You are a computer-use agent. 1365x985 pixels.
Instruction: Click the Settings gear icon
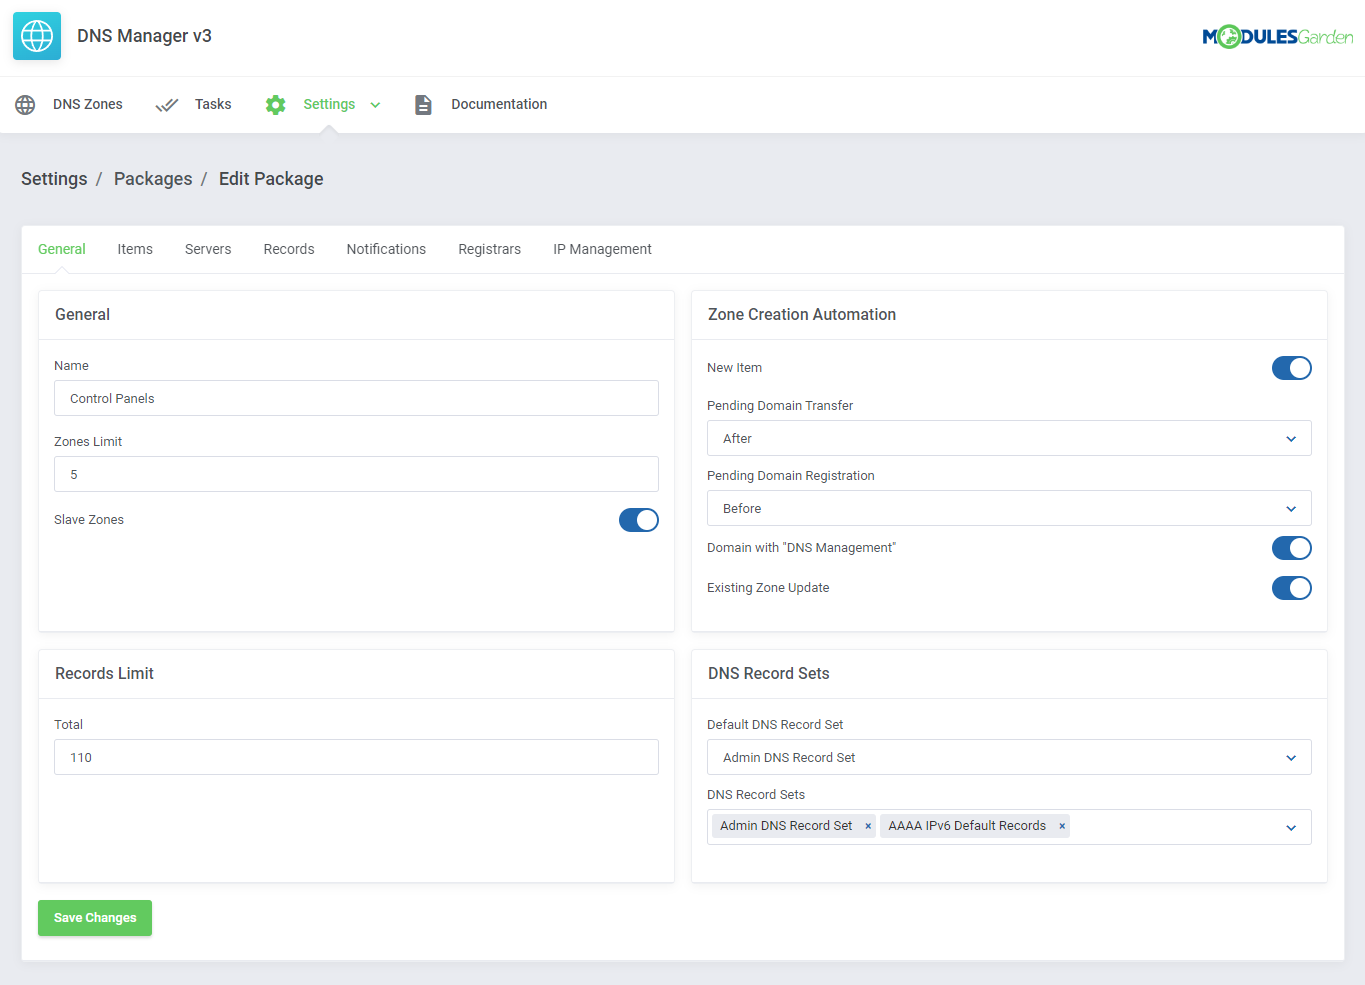pos(276,105)
